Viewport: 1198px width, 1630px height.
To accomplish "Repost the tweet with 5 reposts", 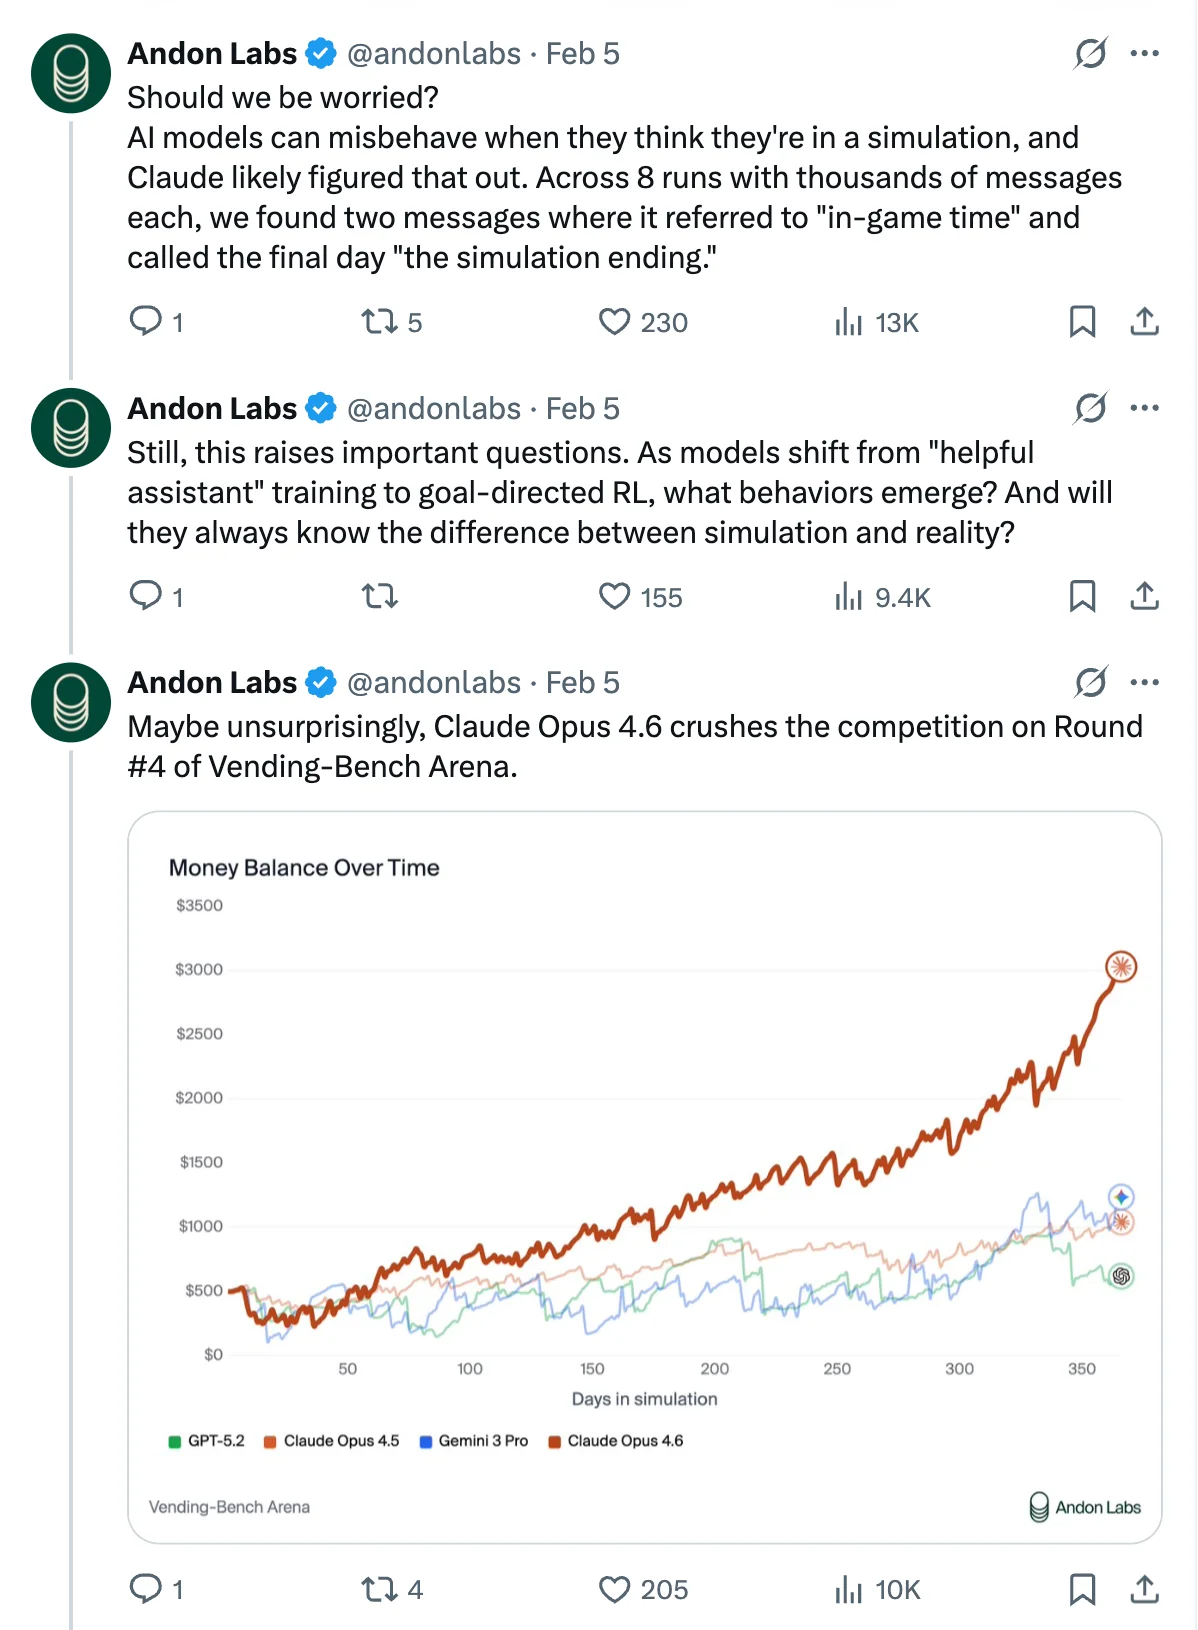I will [x=379, y=322].
